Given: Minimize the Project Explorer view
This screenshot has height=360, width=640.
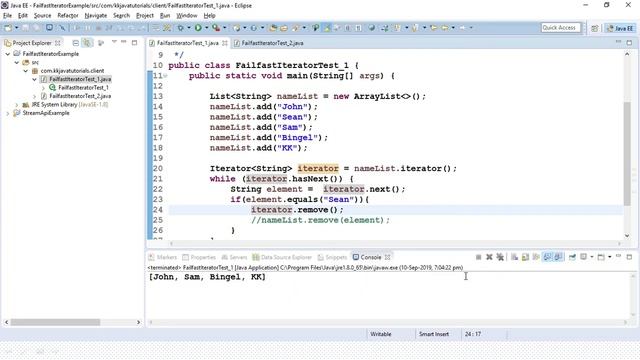Looking at the screenshot, I should [x=123, y=42].
